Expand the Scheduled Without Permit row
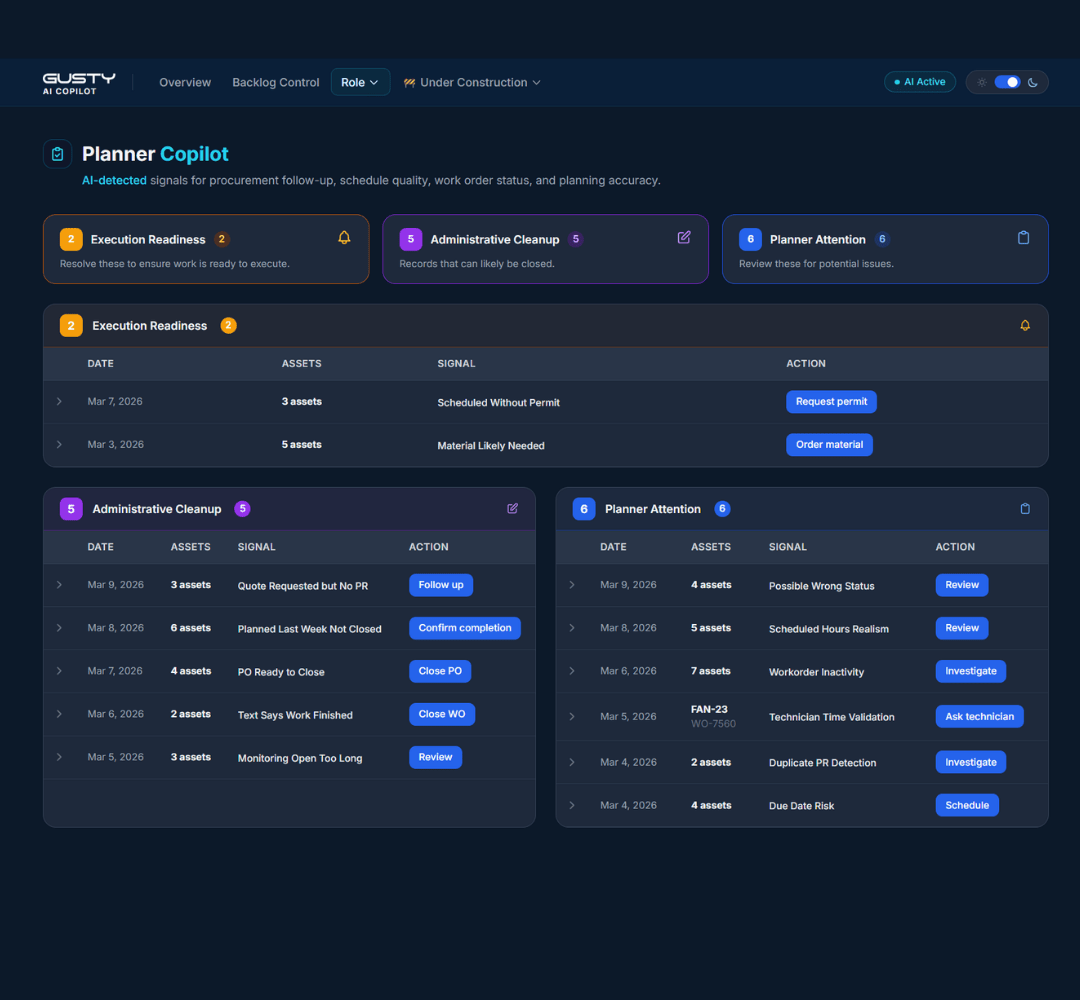Screen dimensions: 1080x1000 [60, 401]
